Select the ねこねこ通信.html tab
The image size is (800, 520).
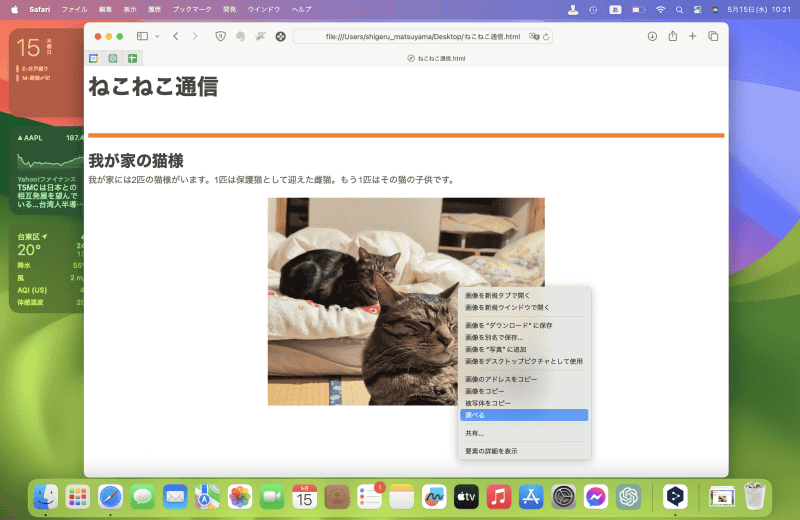(x=436, y=58)
